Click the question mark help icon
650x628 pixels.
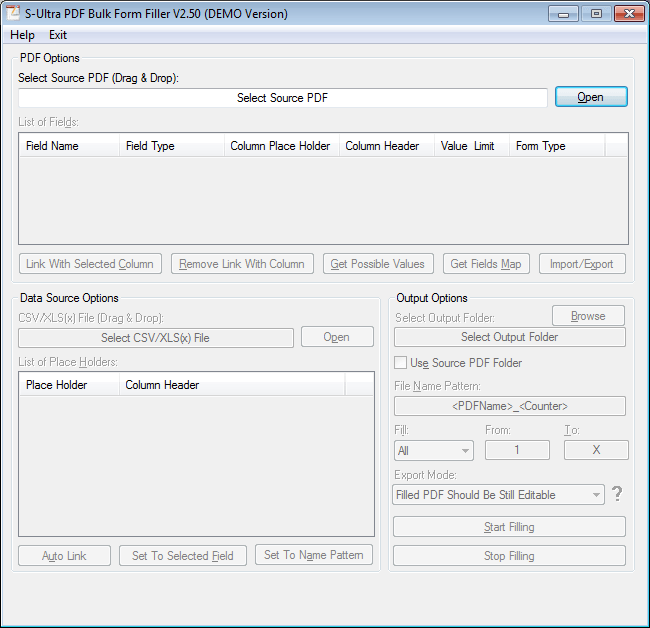[x=617, y=494]
